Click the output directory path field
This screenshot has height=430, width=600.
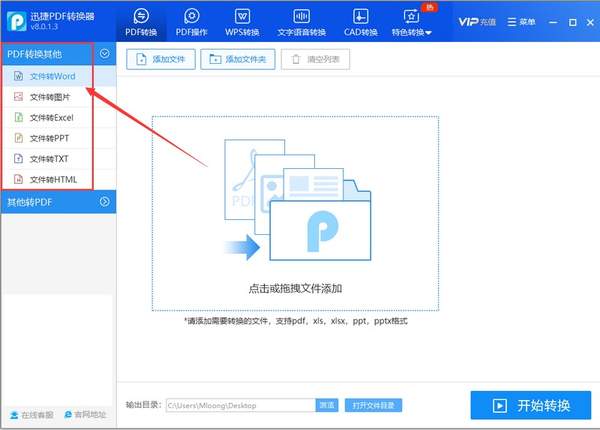click(x=240, y=405)
